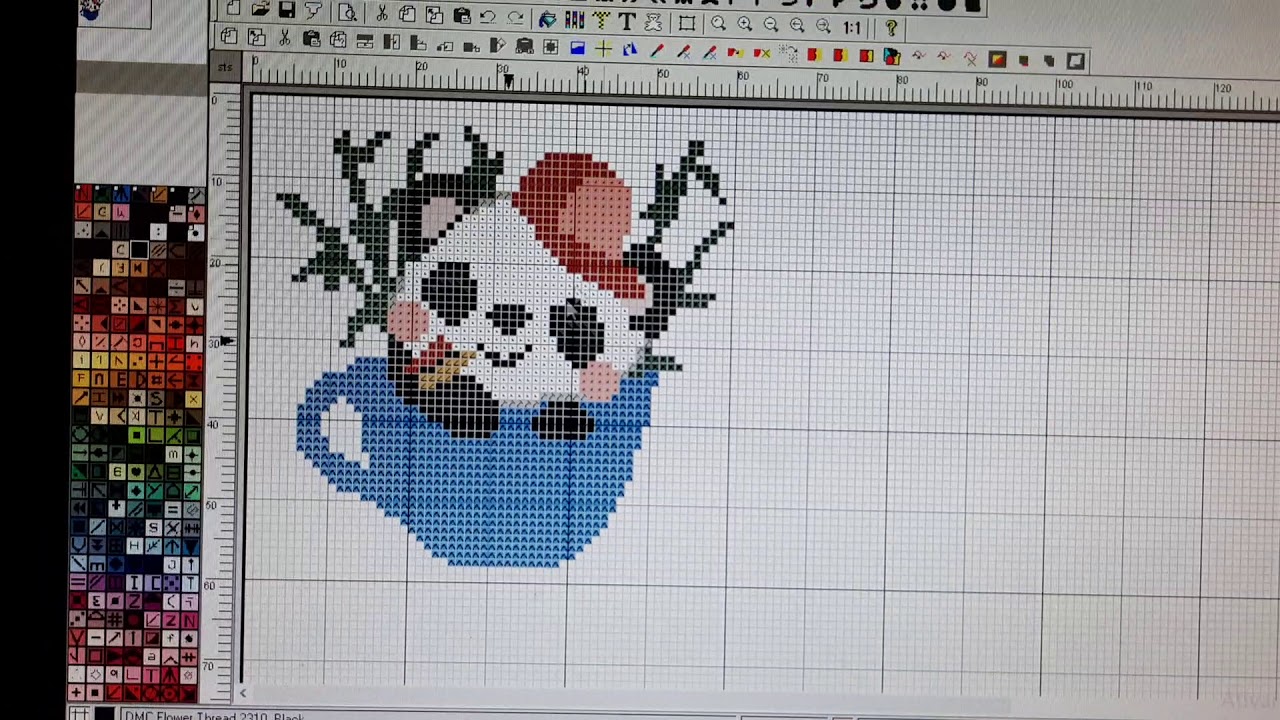Open print preview magnifier-page icon

(347, 12)
